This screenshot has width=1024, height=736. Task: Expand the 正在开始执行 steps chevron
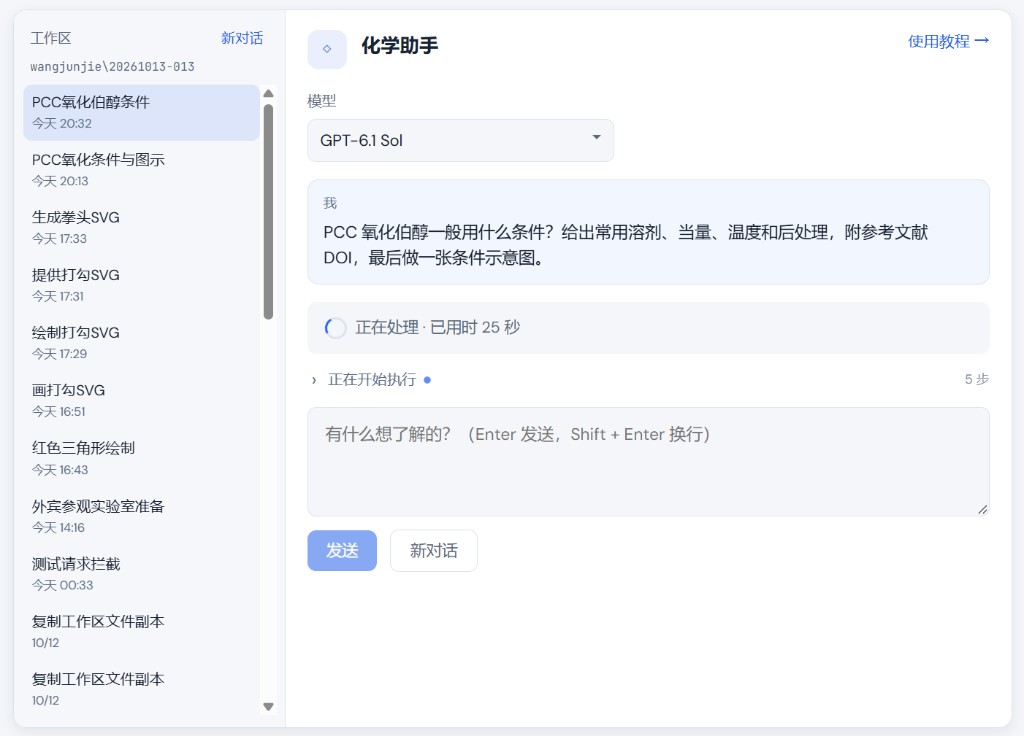click(x=313, y=380)
